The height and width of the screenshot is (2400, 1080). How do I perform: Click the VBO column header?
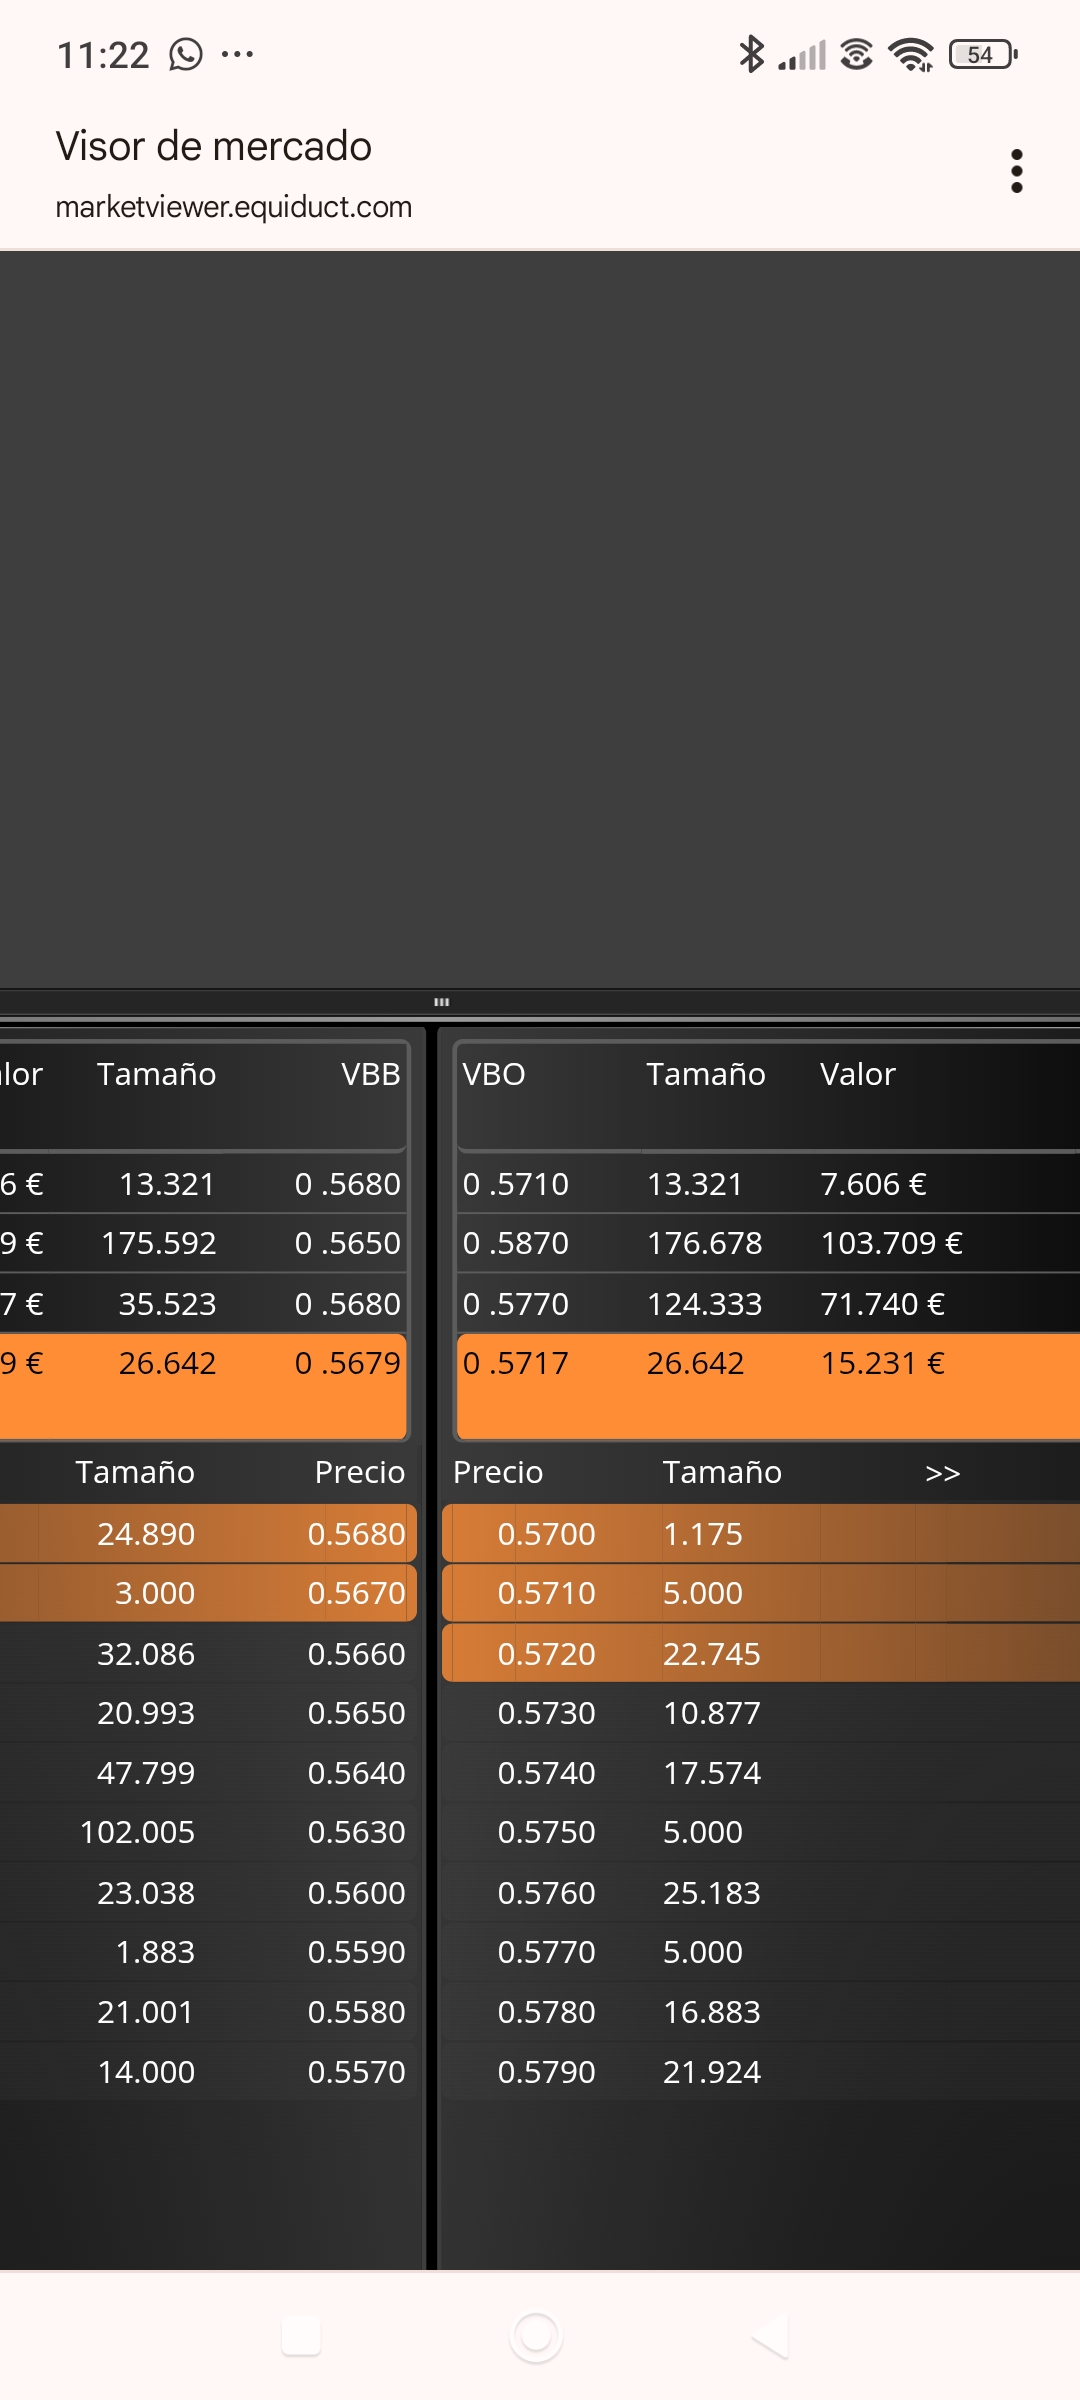click(x=494, y=1074)
